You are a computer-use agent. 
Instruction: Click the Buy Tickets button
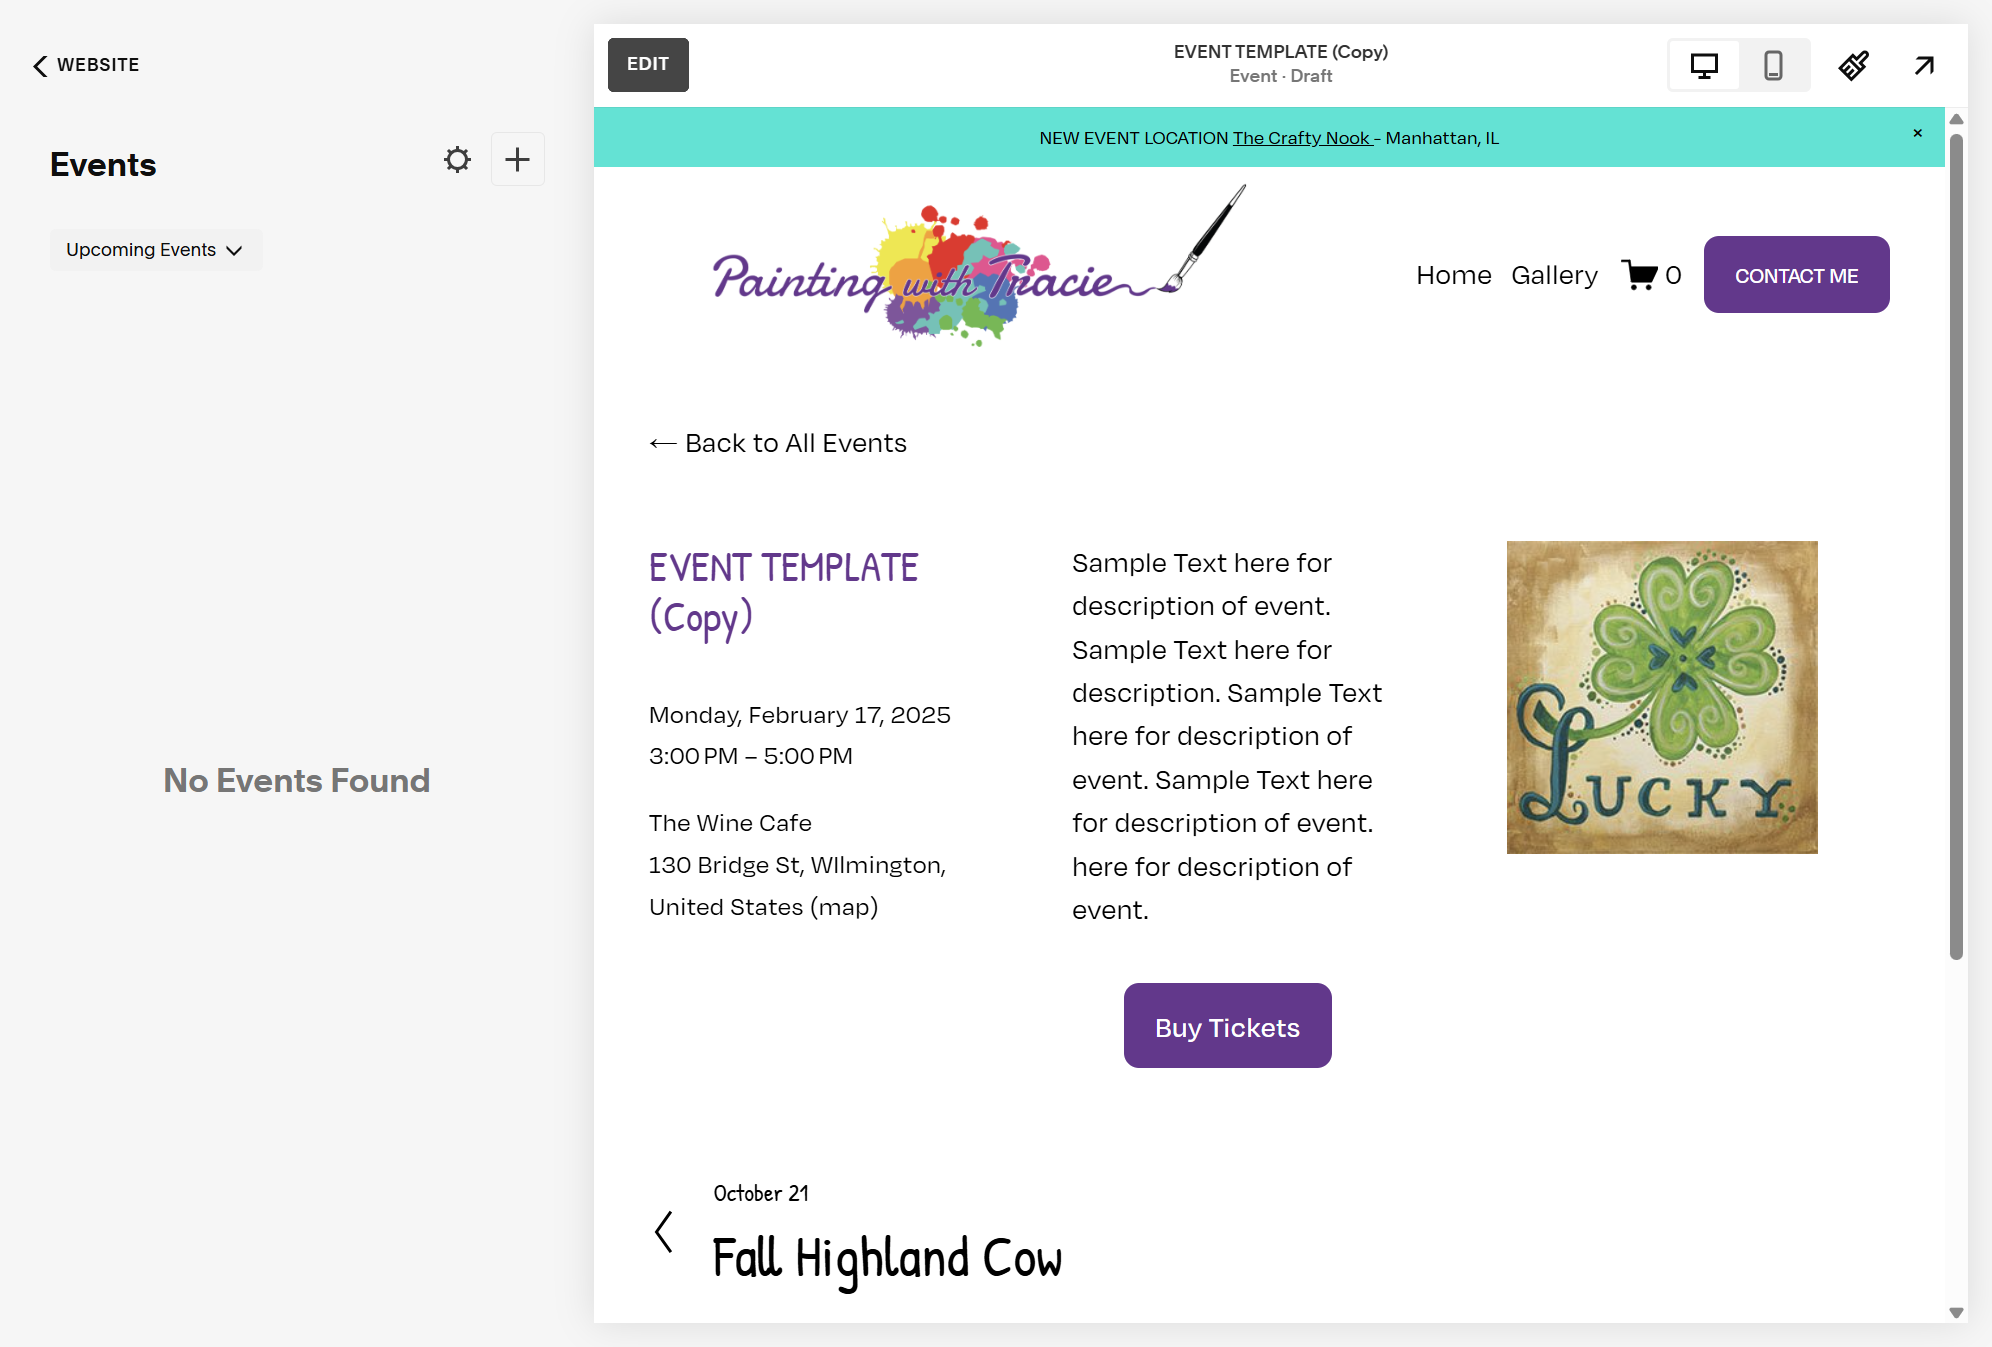(x=1227, y=1026)
